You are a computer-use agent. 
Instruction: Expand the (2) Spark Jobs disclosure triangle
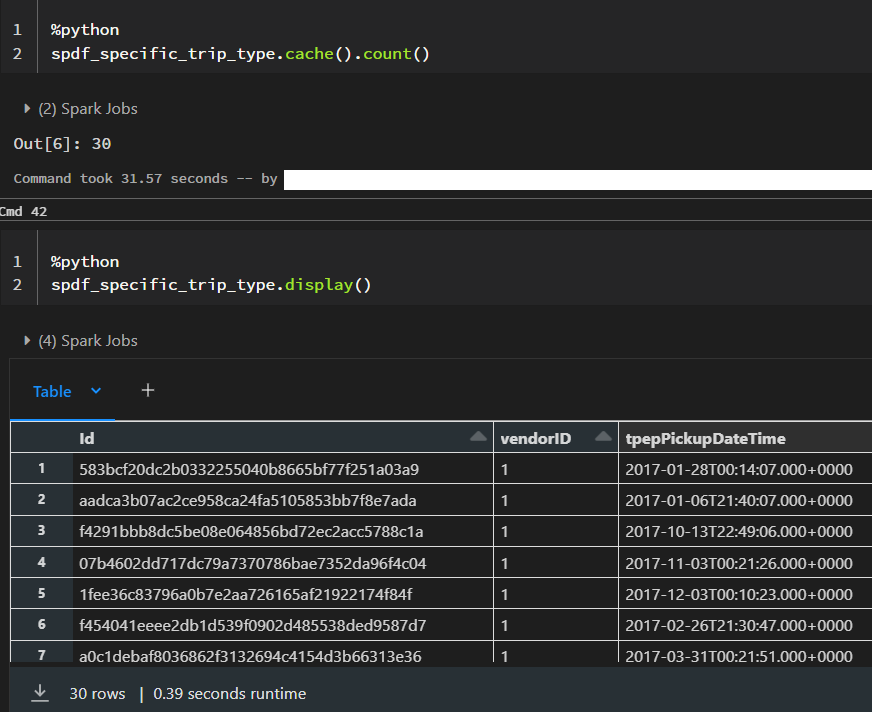point(27,108)
